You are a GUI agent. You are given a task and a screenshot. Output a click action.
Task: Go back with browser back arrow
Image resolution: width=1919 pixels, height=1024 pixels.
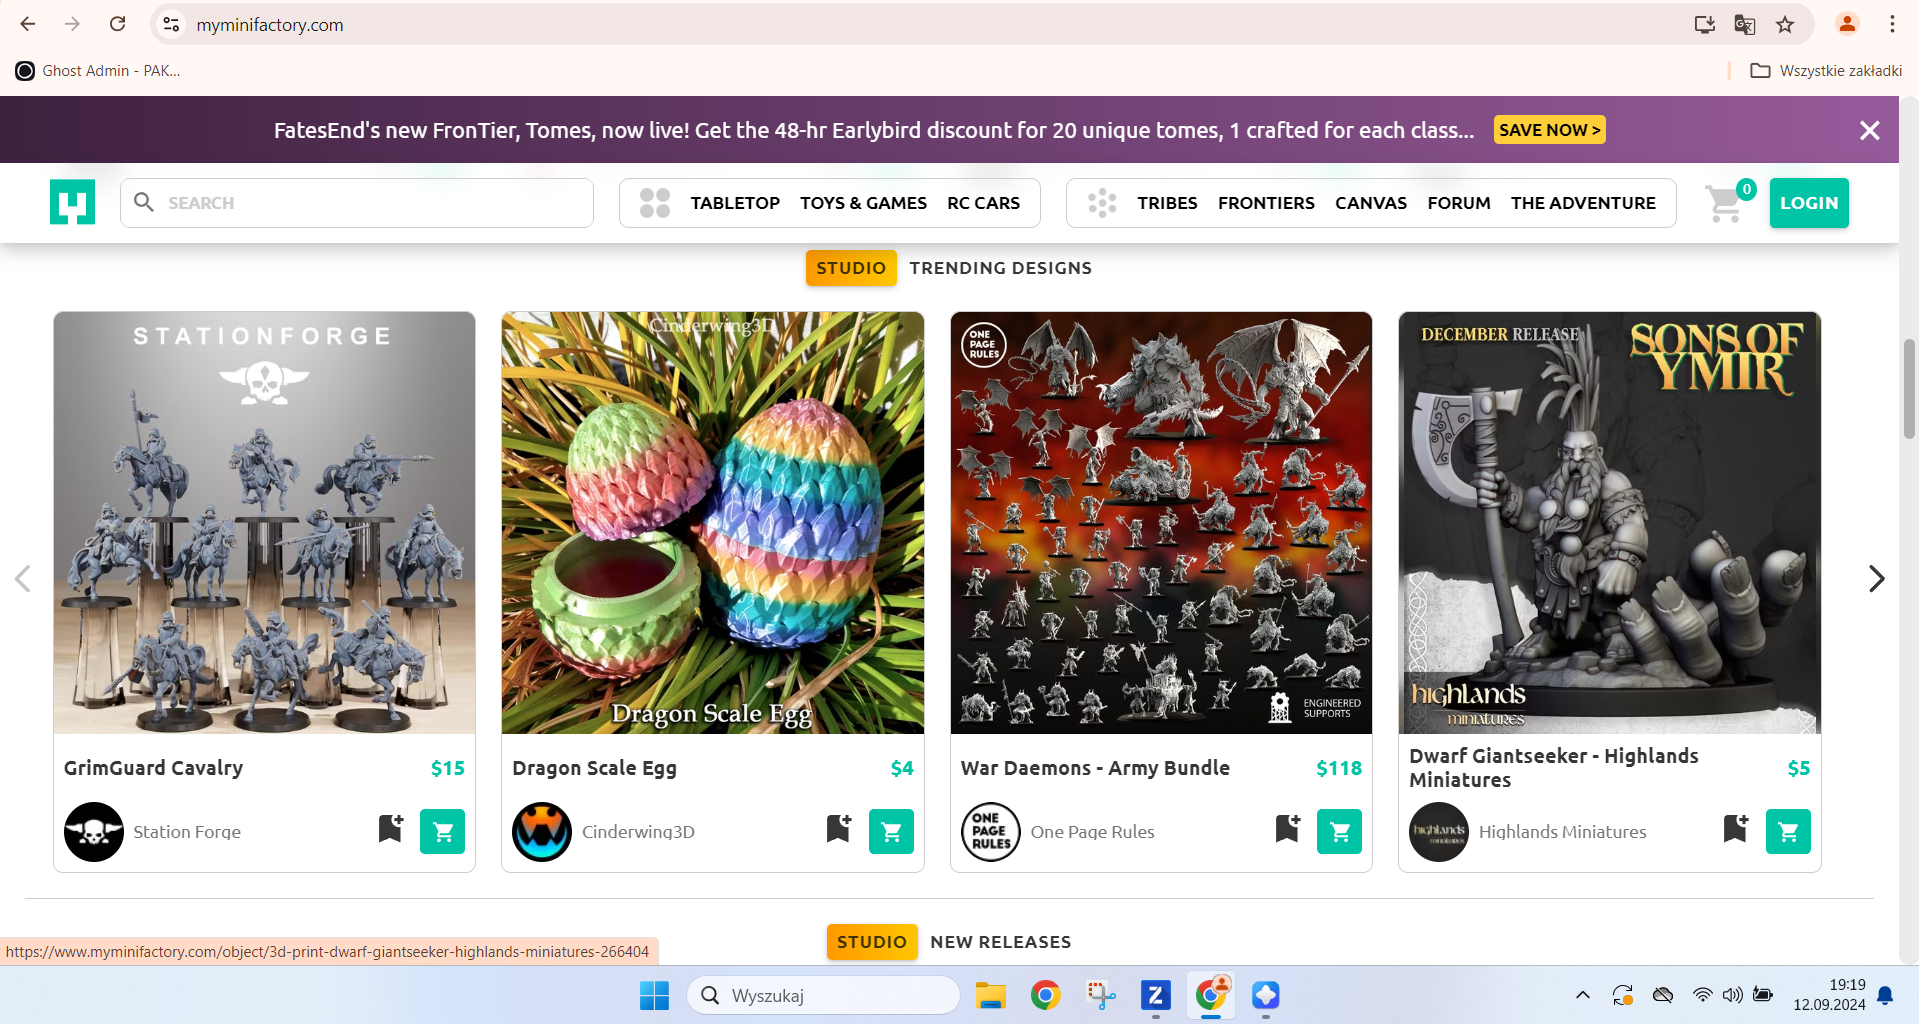click(28, 24)
